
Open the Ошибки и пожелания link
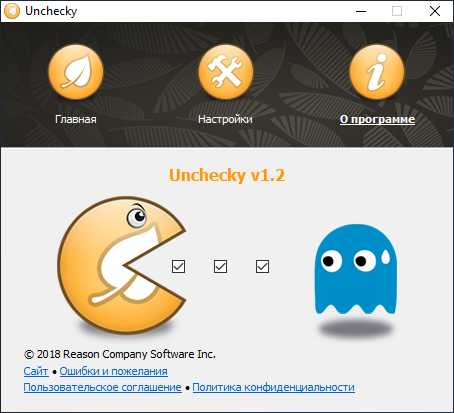pyautogui.click(x=114, y=371)
